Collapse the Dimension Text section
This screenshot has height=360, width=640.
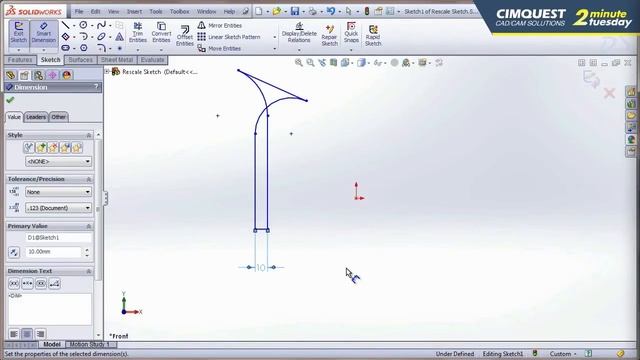(x=89, y=271)
